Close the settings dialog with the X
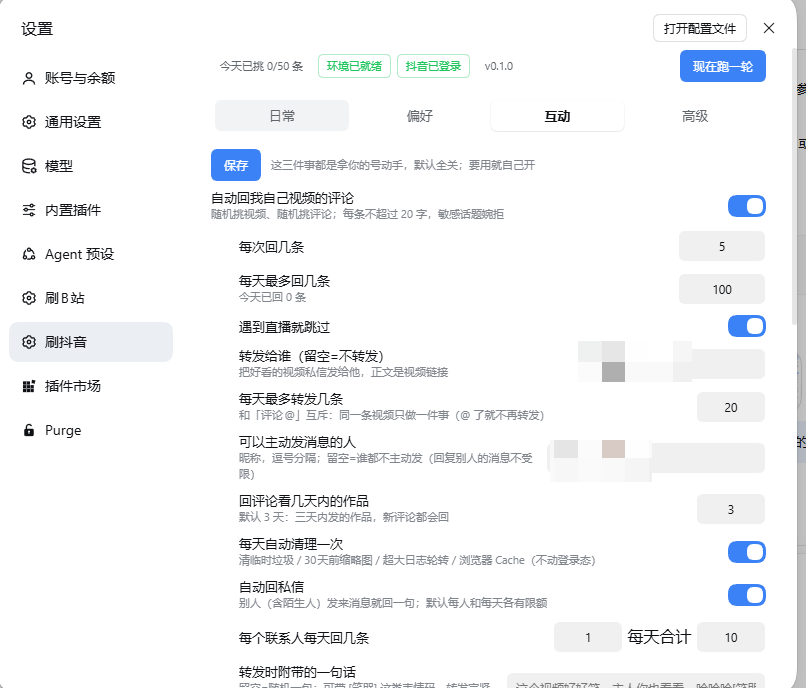 pos(768,28)
